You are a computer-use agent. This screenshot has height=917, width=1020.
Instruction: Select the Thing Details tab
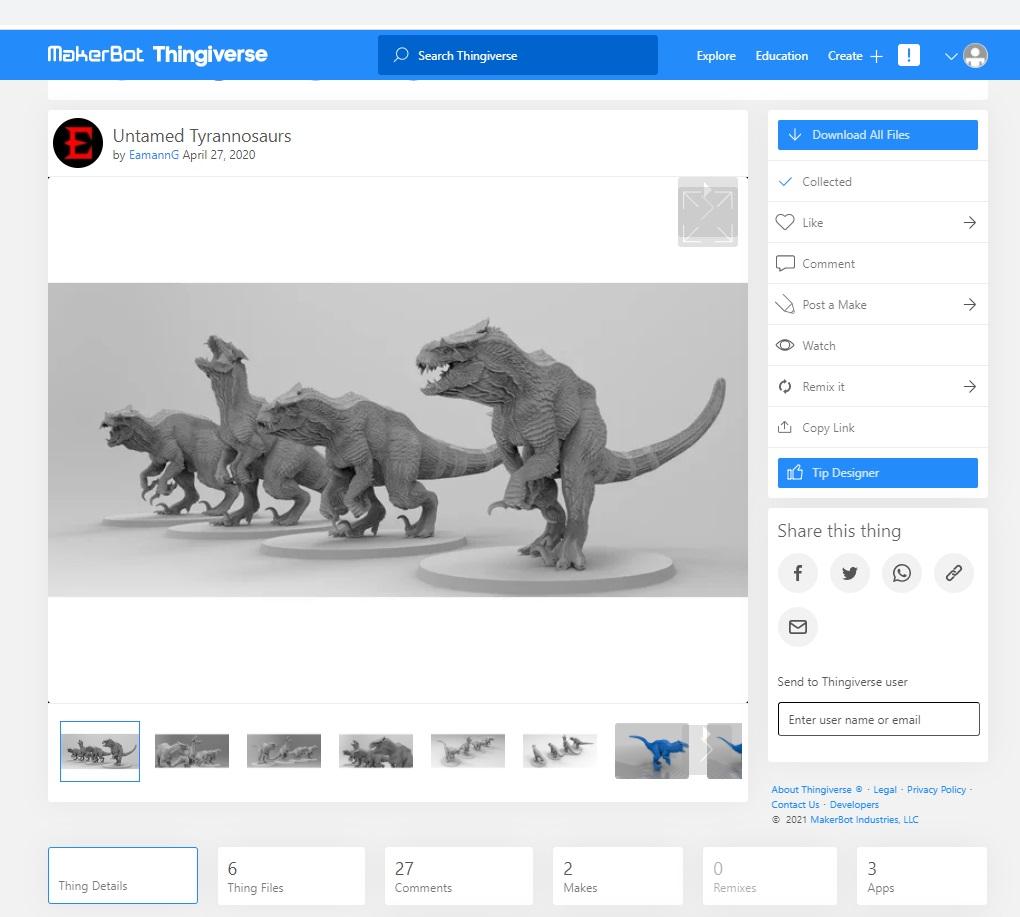(x=123, y=875)
